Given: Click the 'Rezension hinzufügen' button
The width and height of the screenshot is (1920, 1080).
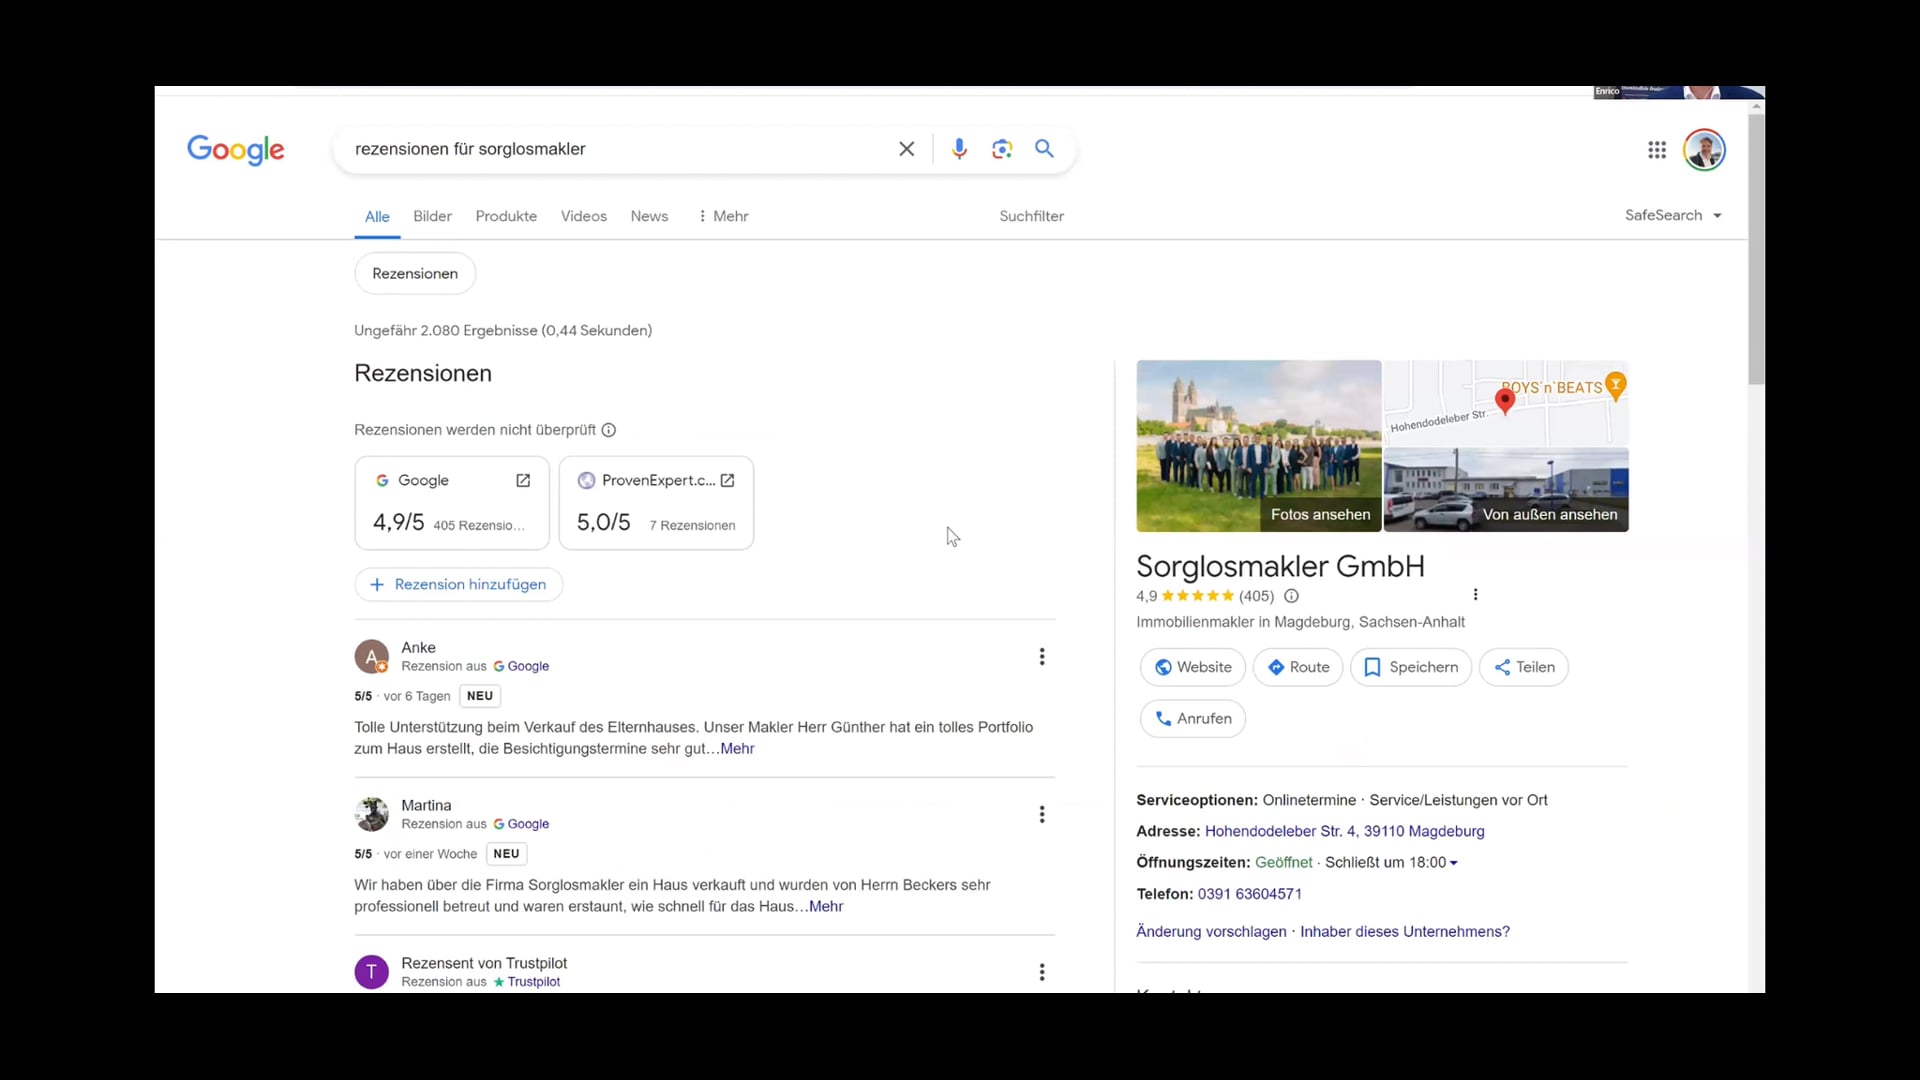Looking at the screenshot, I should pos(459,585).
